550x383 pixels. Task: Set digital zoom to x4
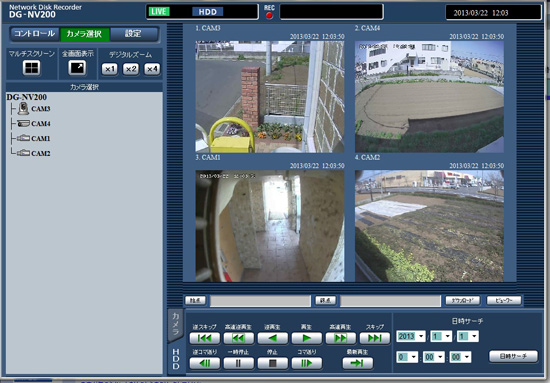(152, 69)
